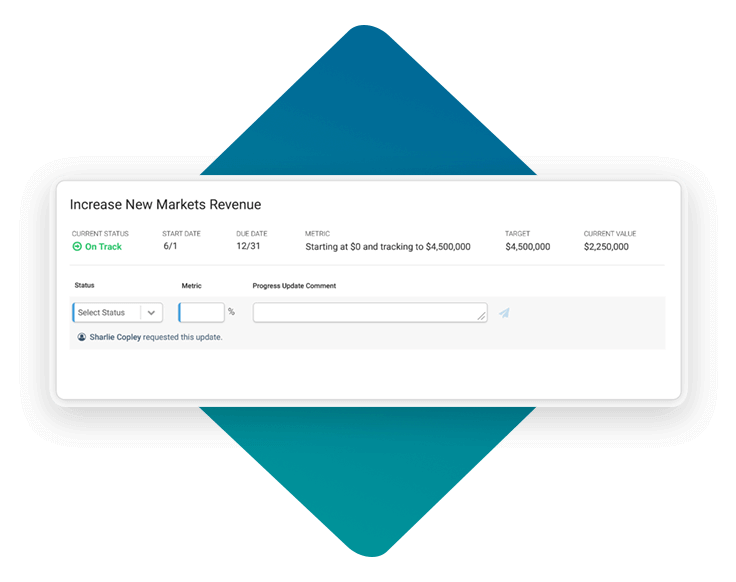Click the On Track status arrow icon
The image size is (736, 582).
pos(77,246)
